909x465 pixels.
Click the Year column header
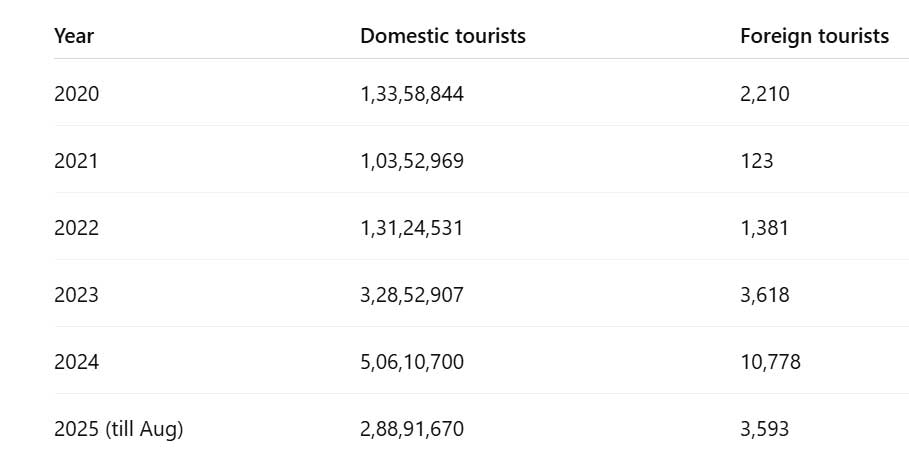[x=74, y=37]
